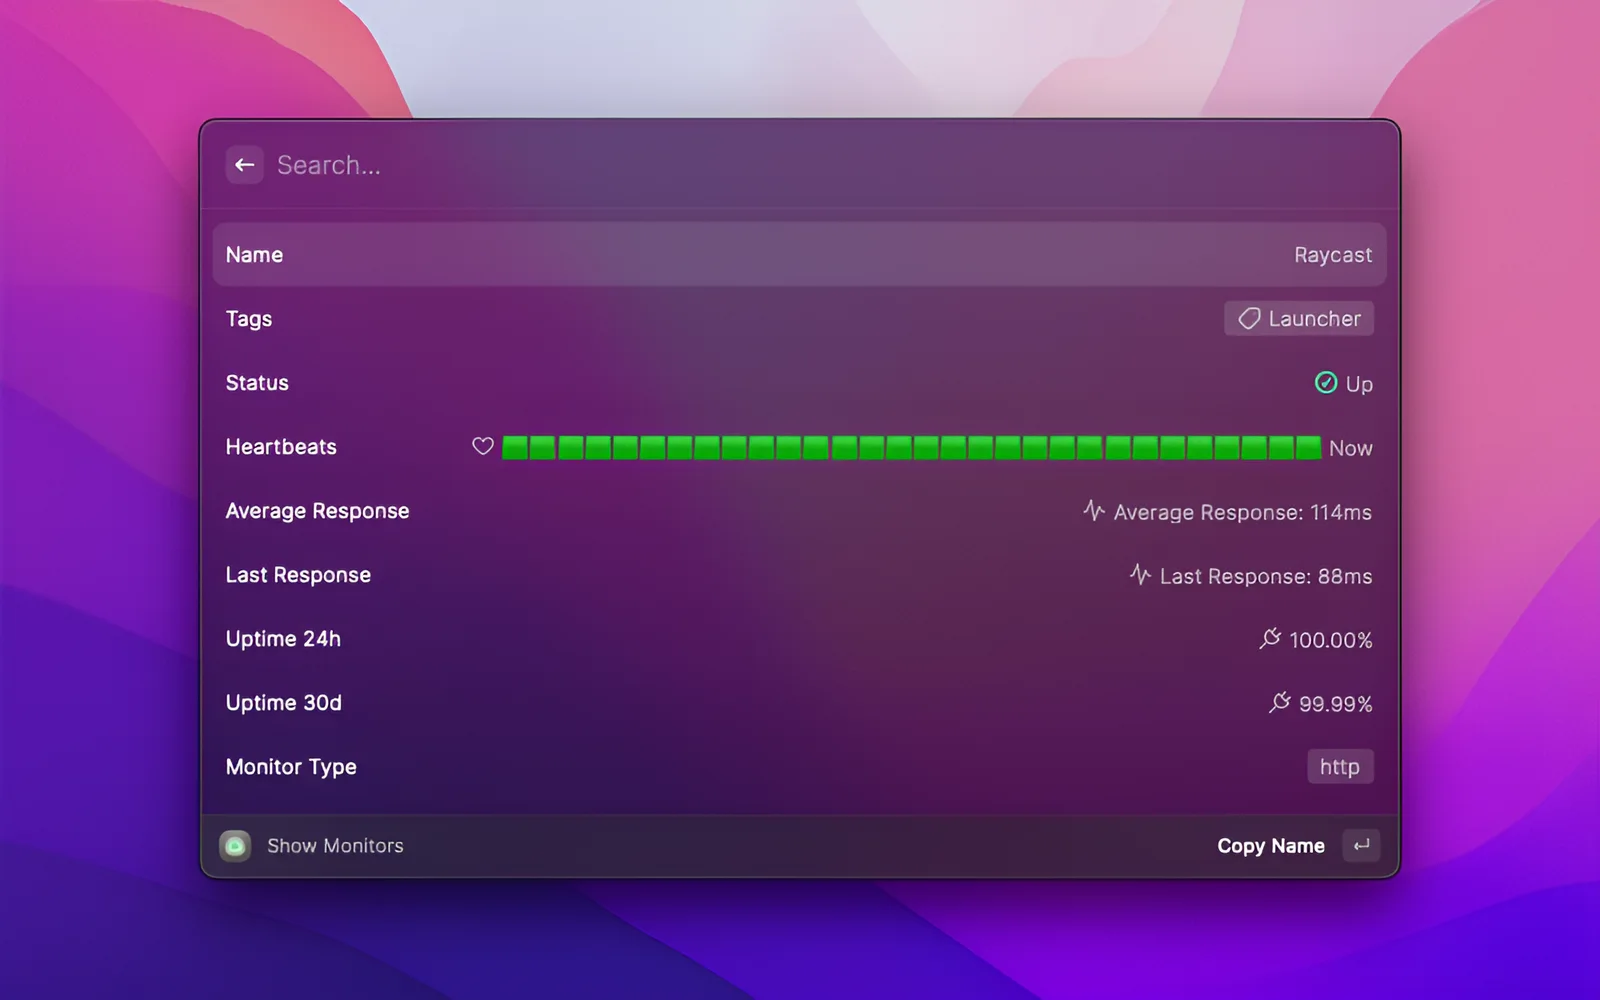Click the Up status text

point(1359,384)
